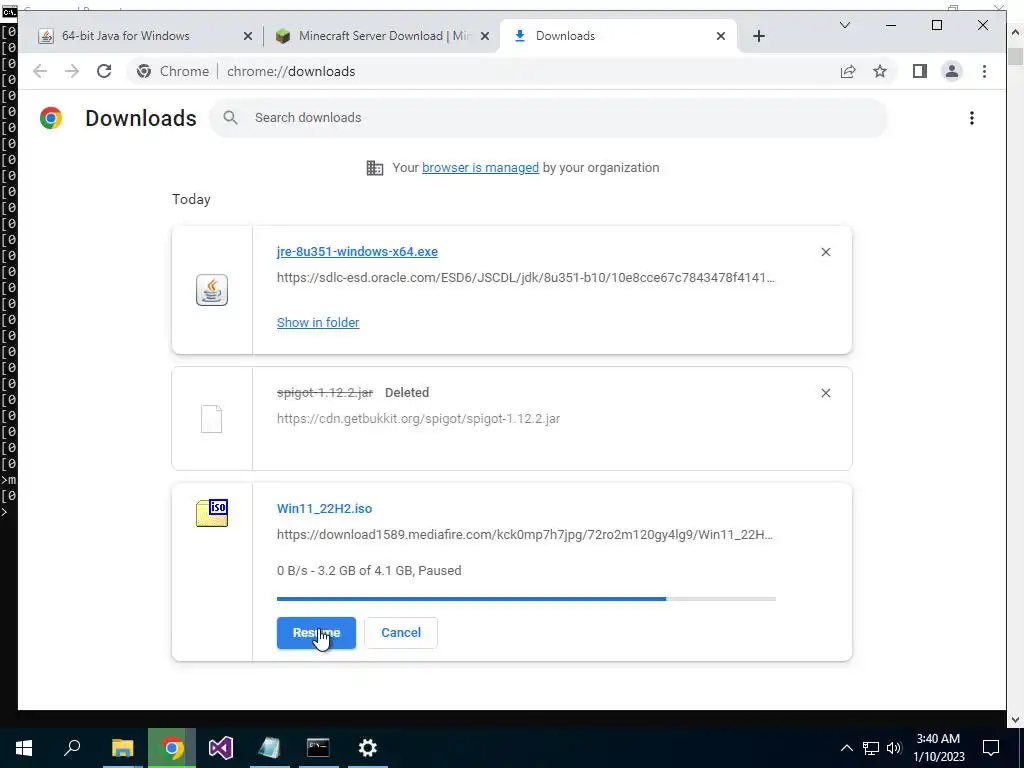Click the Search downloads field

click(549, 118)
